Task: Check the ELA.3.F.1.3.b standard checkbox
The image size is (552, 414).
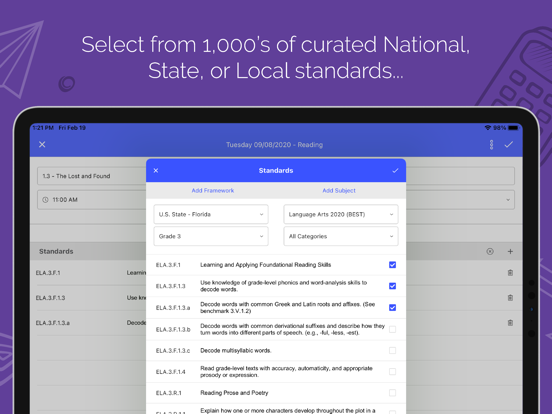Action: pyautogui.click(x=393, y=330)
